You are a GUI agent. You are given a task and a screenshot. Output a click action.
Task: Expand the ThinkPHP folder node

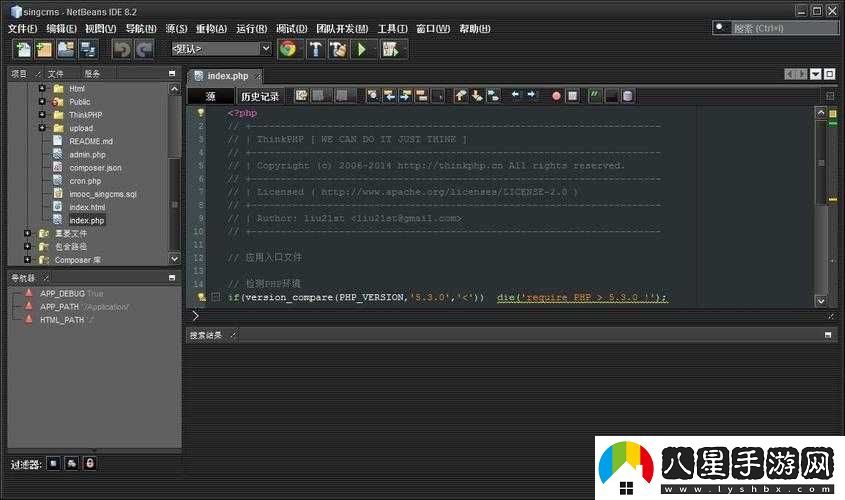42,114
